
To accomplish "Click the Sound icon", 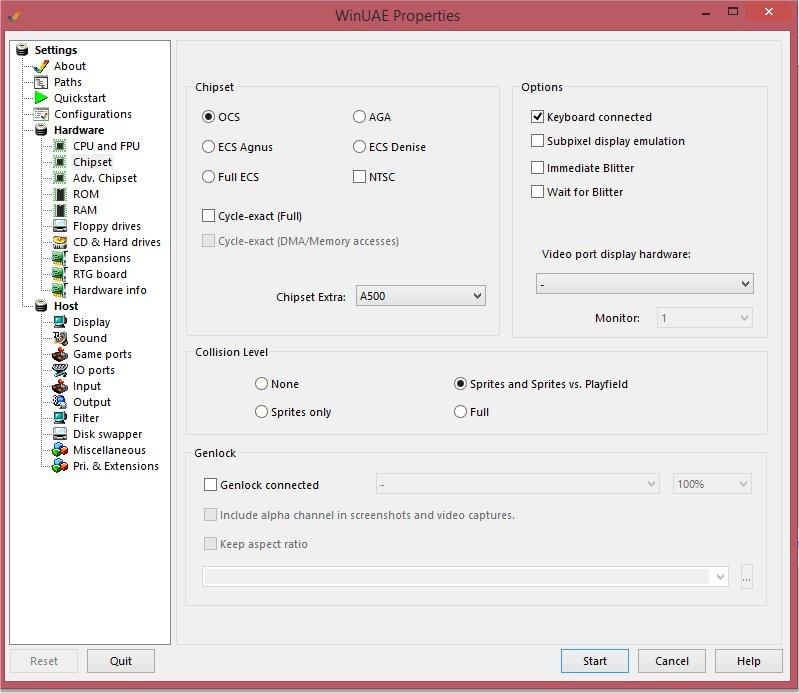I will click(x=60, y=338).
